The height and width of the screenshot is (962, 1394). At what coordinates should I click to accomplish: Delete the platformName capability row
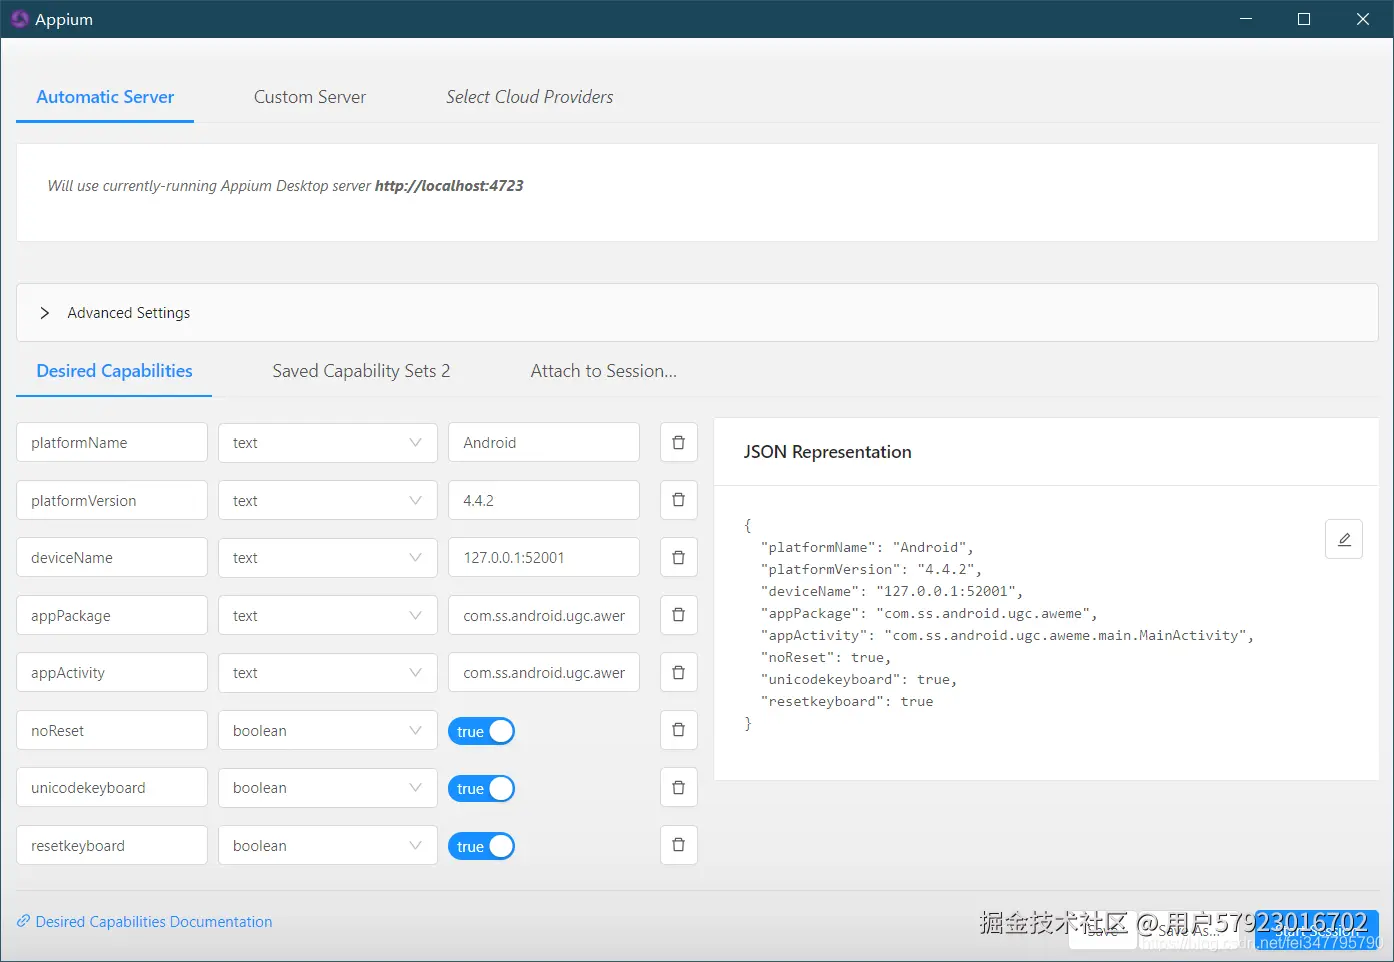coord(679,442)
